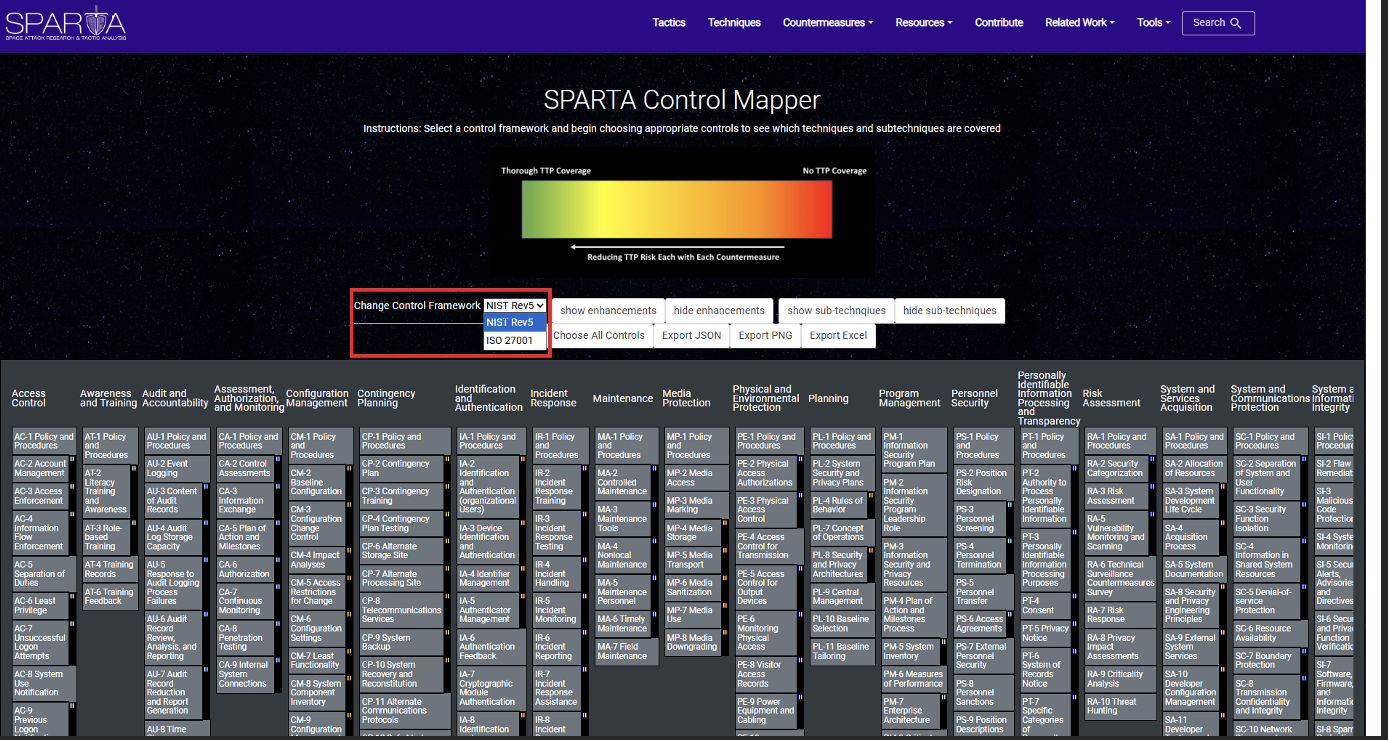Click the Contingency Planning column heading

[x=385, y=398]
